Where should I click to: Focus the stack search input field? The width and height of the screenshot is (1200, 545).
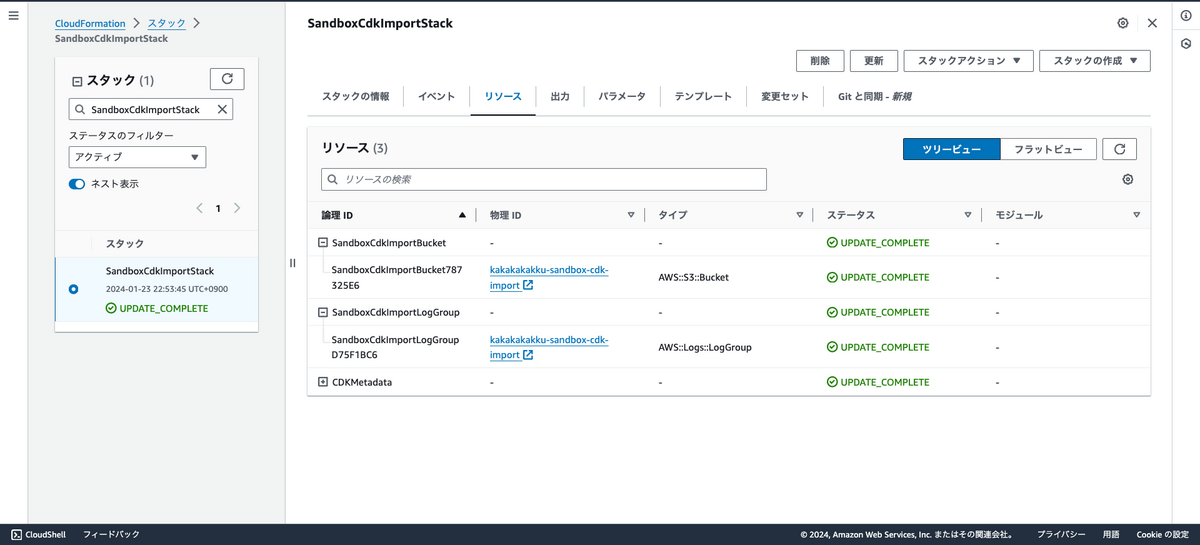pyautogui.click(x=150, y=109)
